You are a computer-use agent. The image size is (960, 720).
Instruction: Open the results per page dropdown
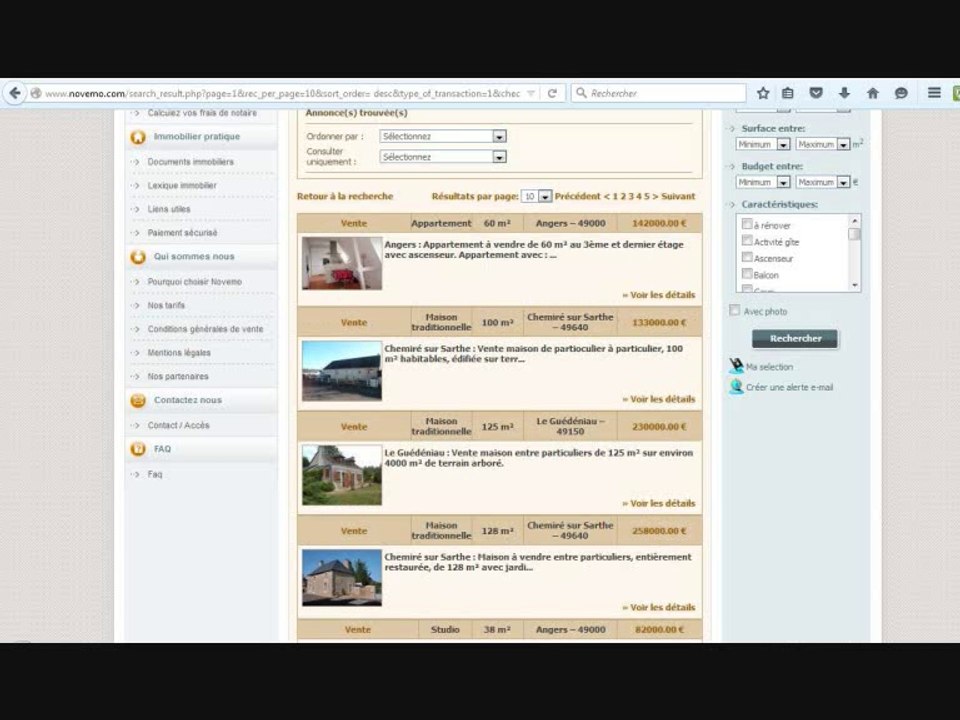point(536,197)
